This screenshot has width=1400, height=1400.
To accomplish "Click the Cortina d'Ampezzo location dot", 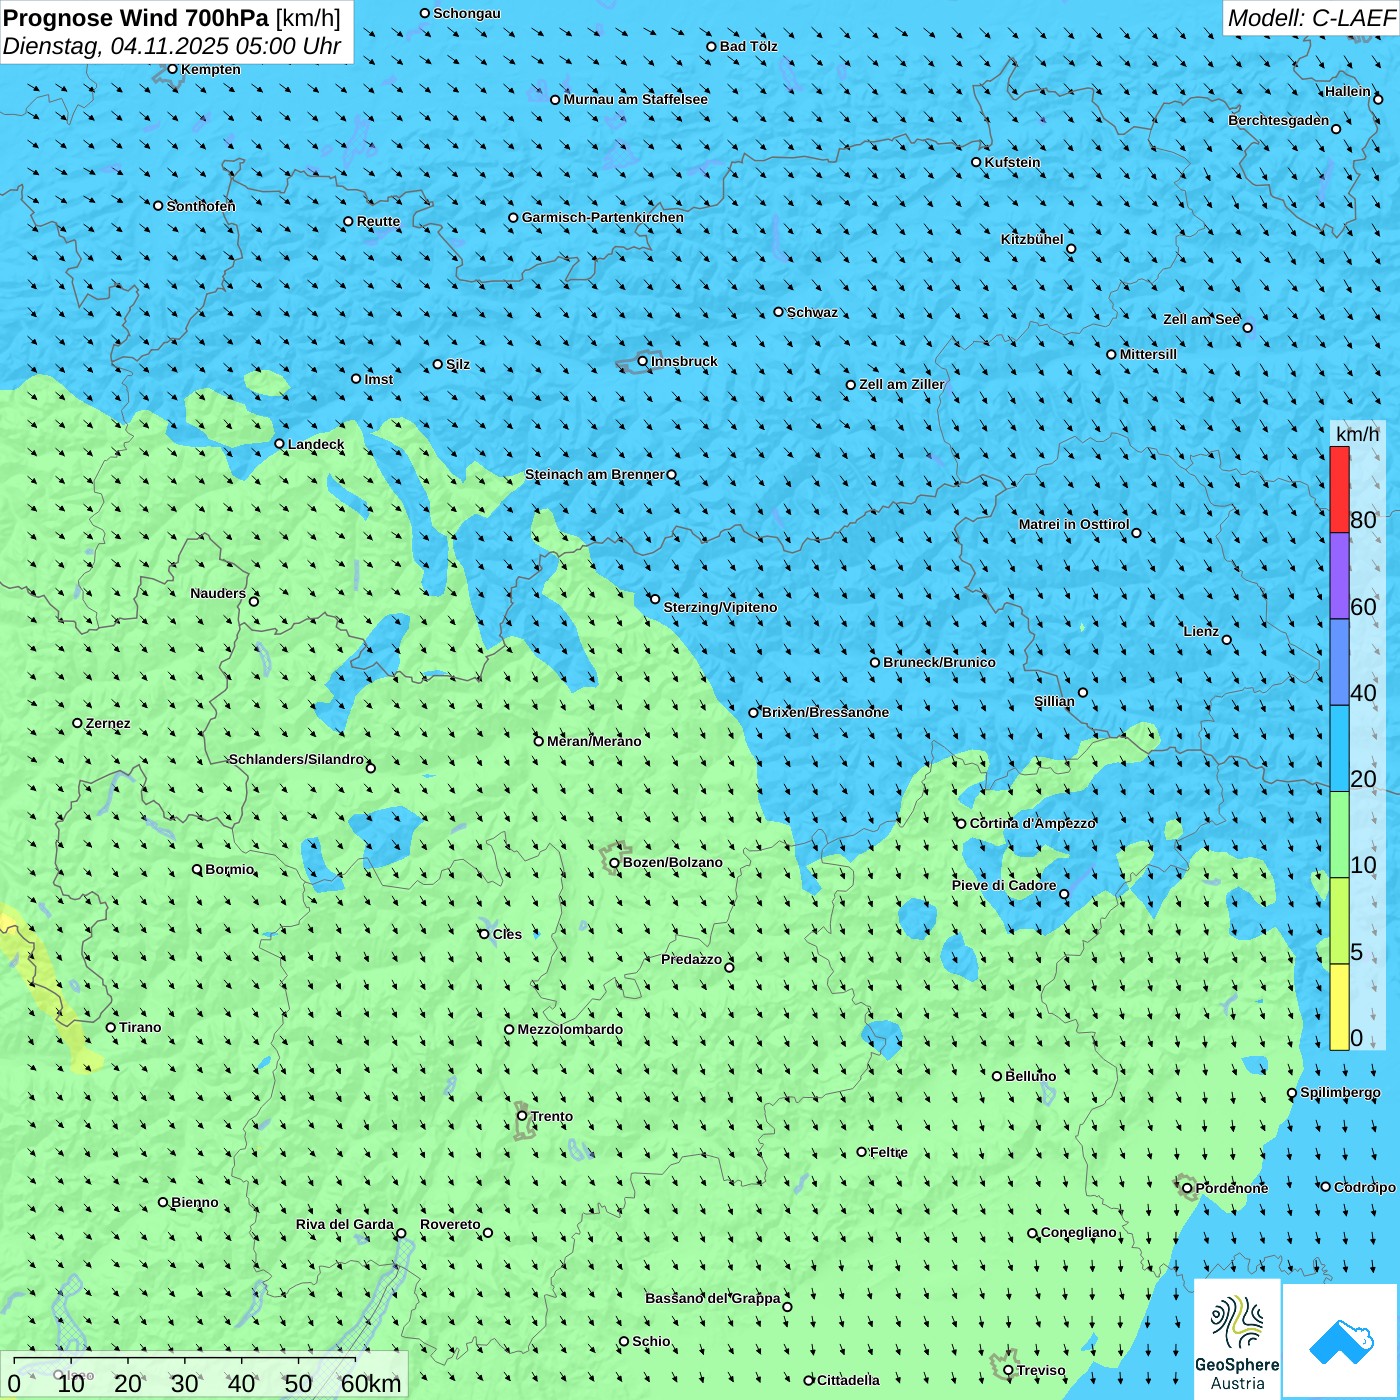I will pyautogui.click(x=961, y=823).
